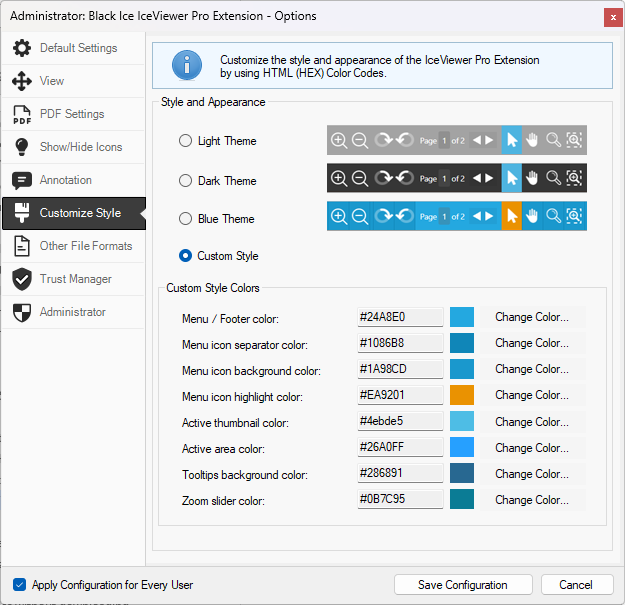This screenshot has width=625, height=605.
Task: Click zoom-area icon in Blue Theme preview
Action: (x=574, y=216)
